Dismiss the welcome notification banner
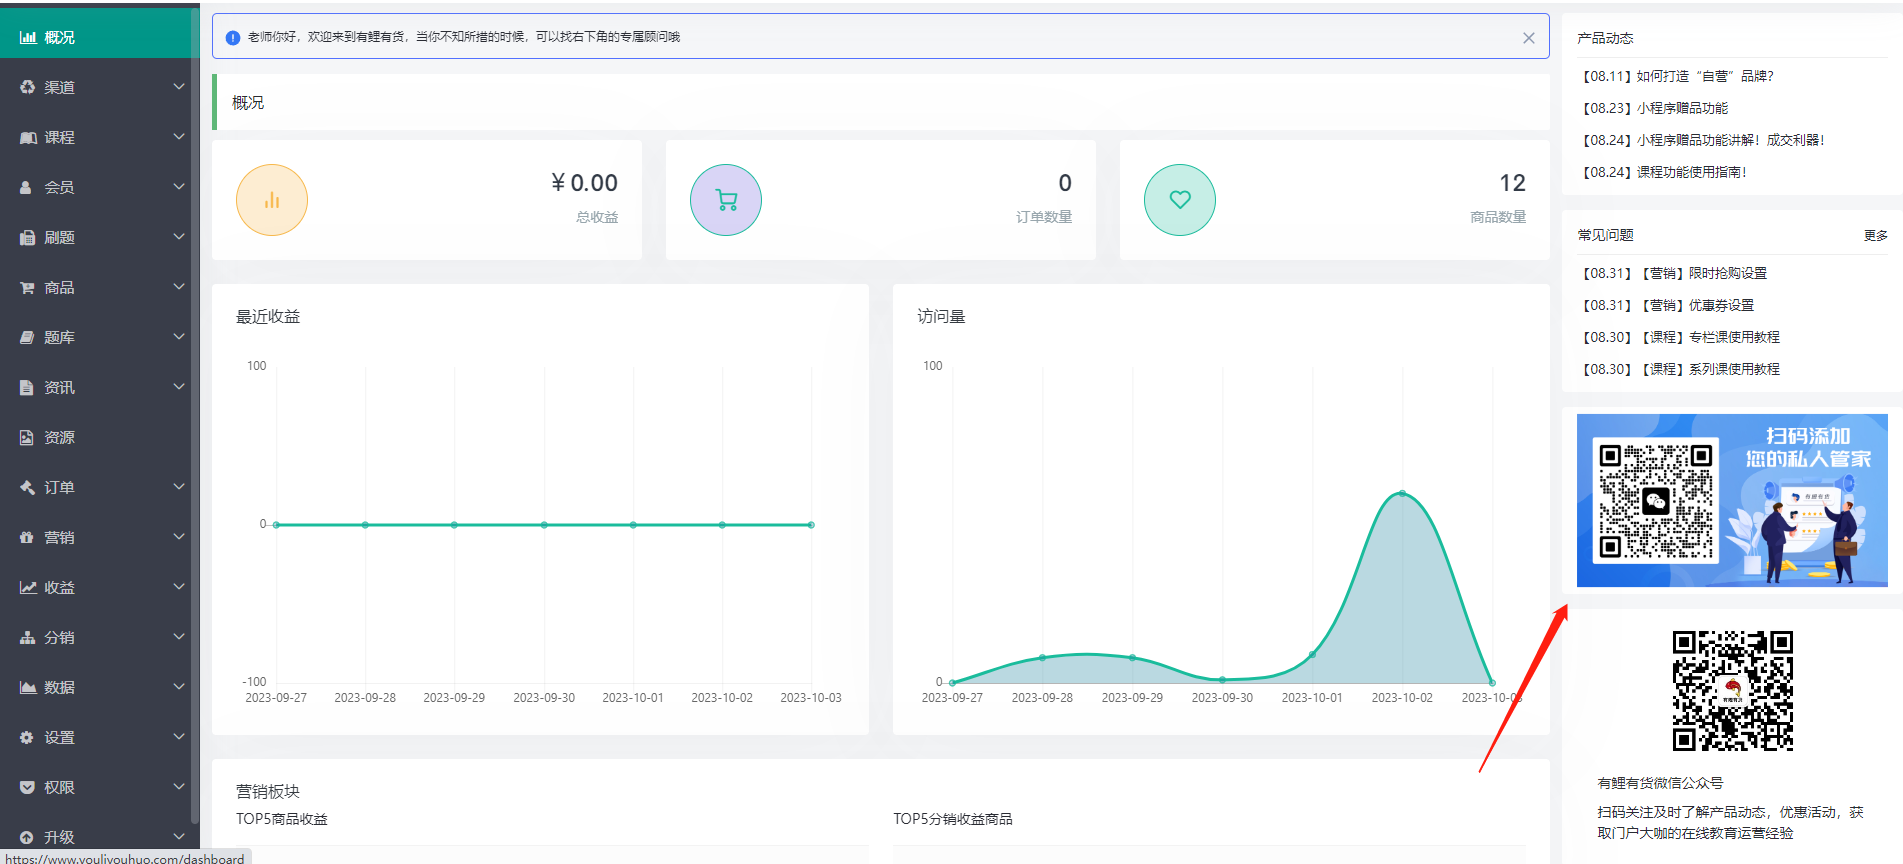The height and width of the screenshot is (864, 1903). point(1529,38)
